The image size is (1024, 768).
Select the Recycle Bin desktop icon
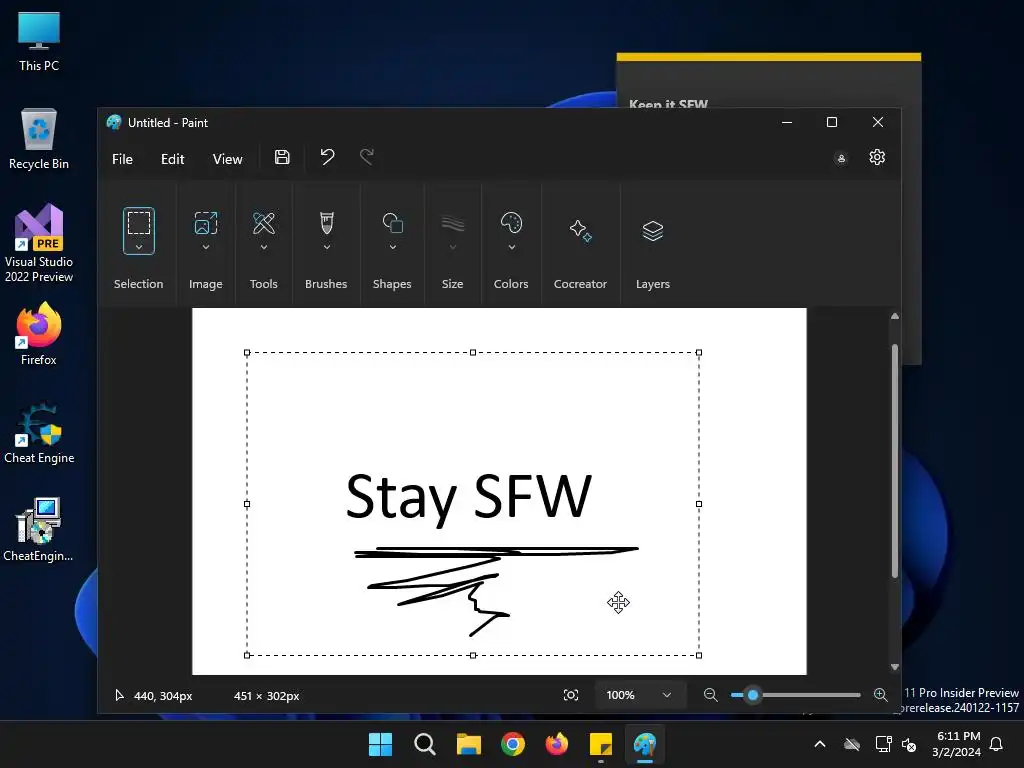click(39, 138)
